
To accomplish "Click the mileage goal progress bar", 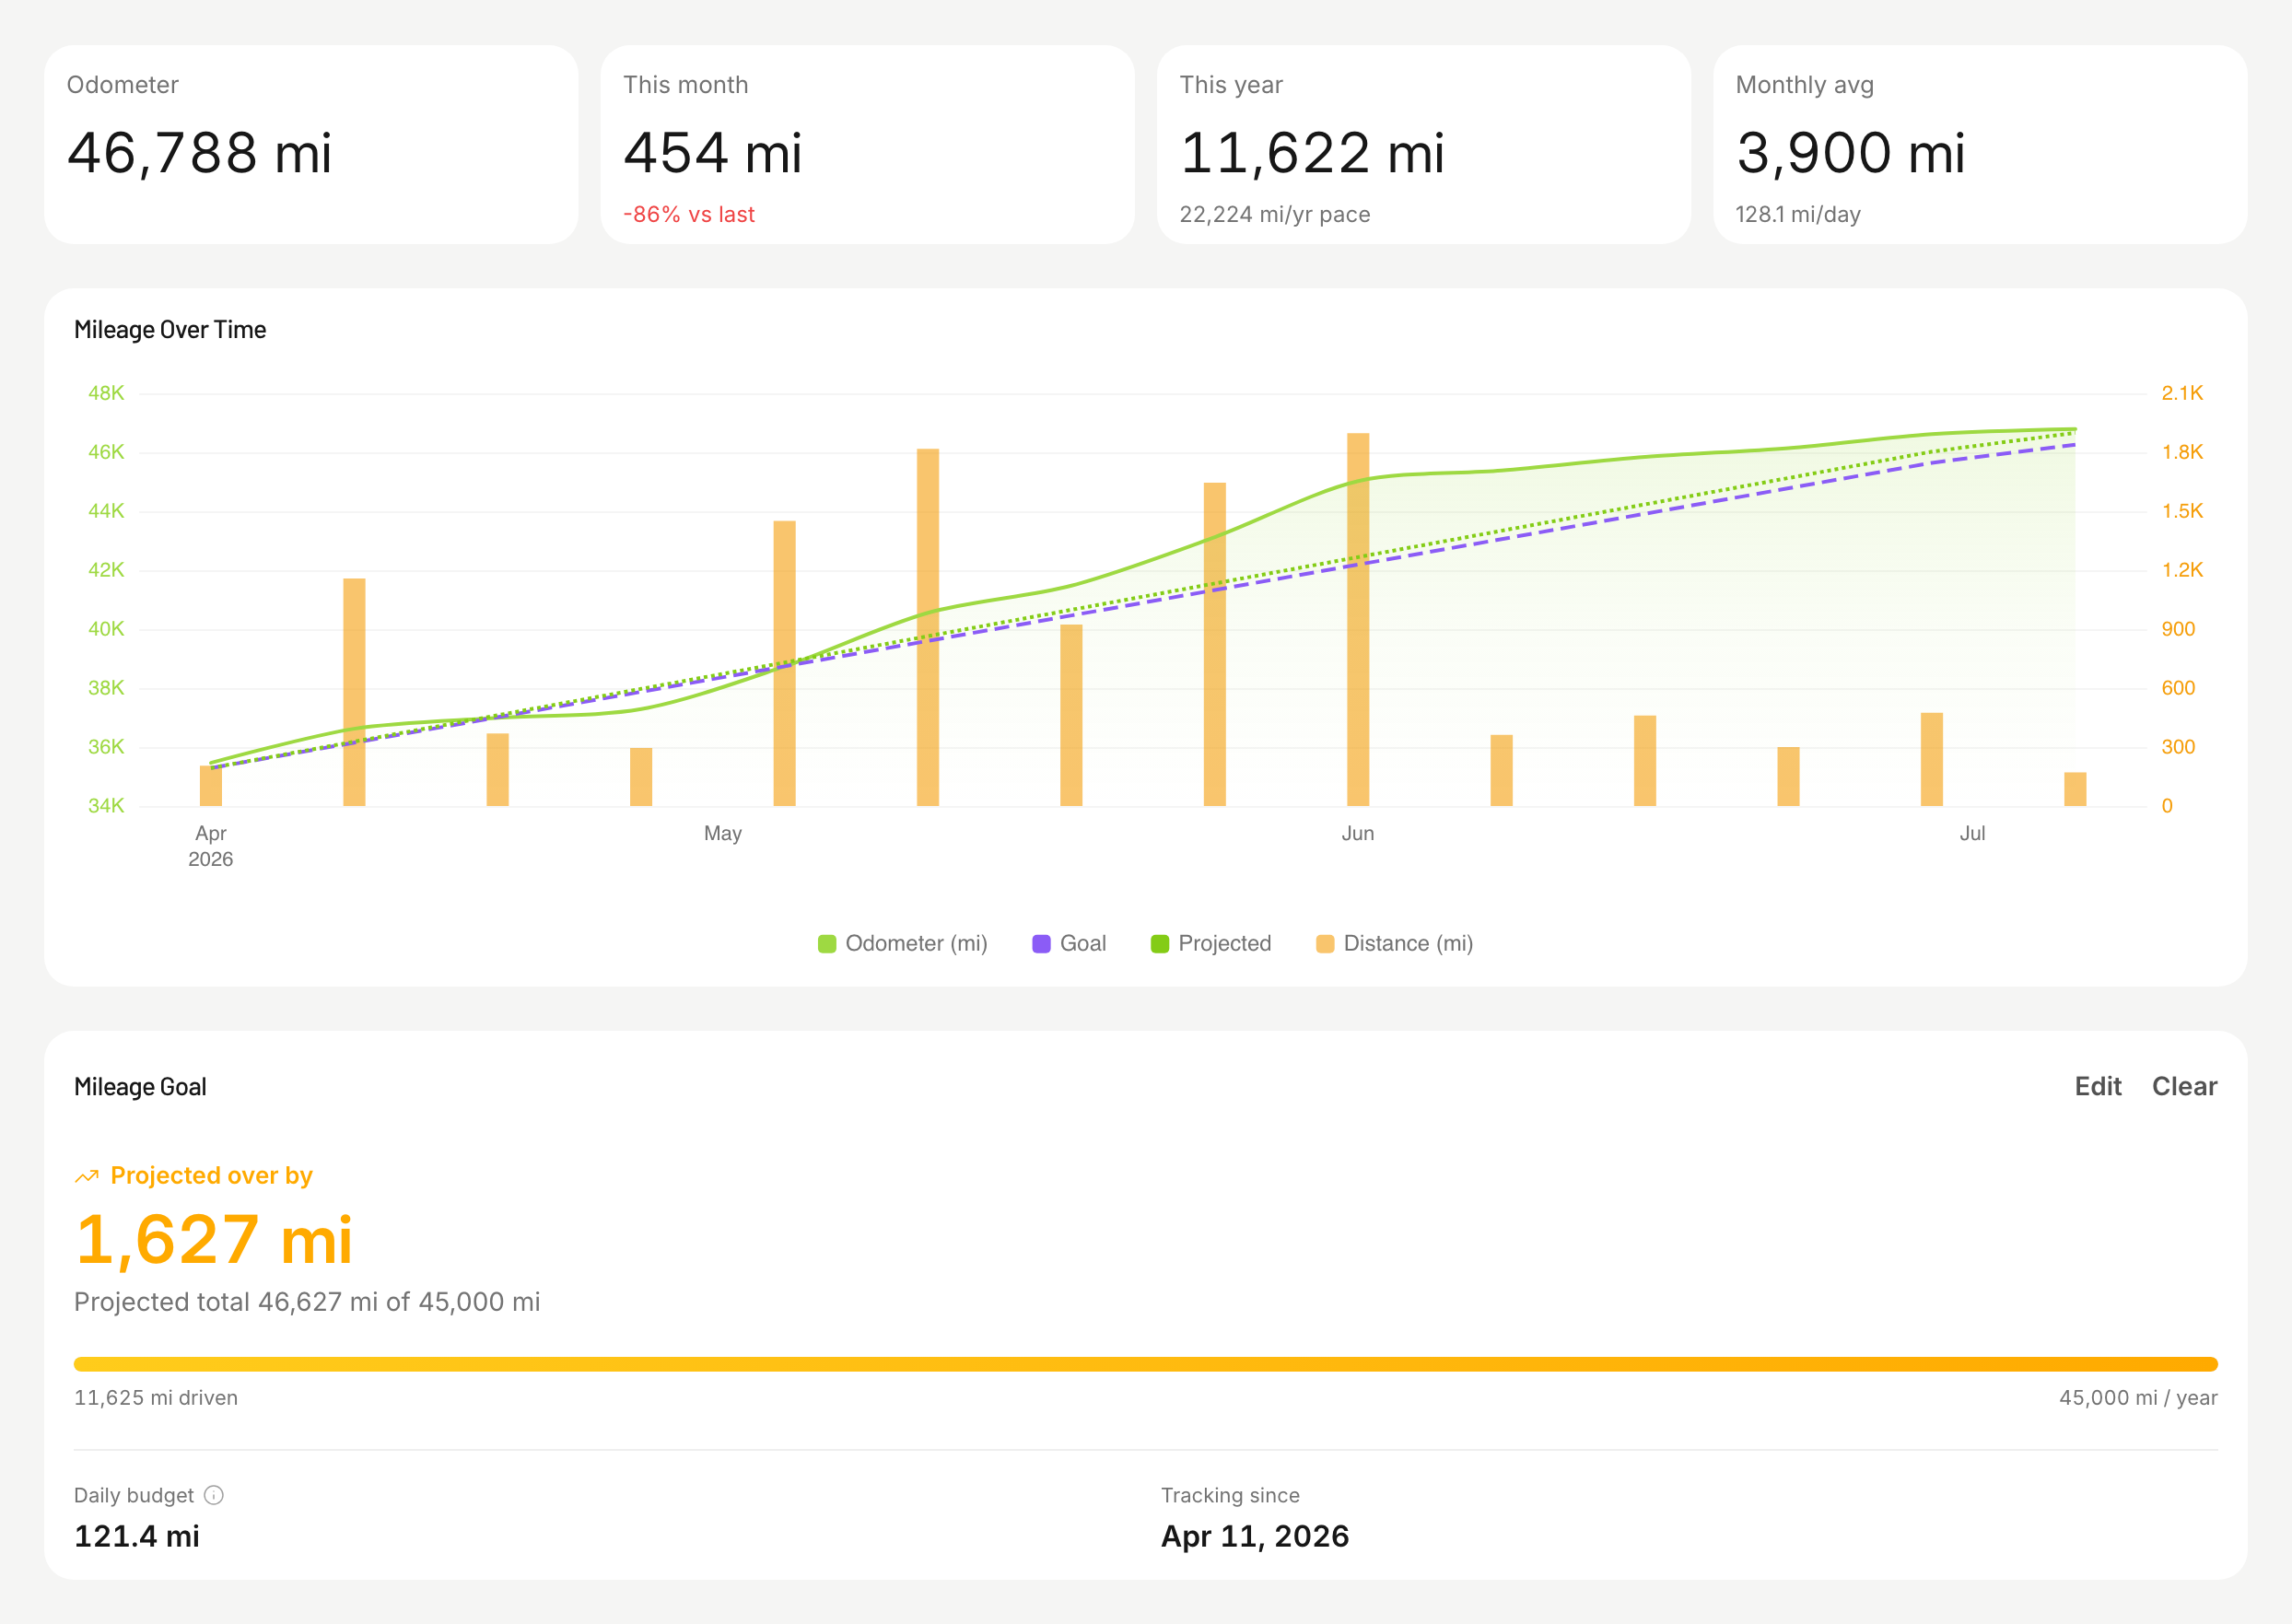I will point(1146,1364).
